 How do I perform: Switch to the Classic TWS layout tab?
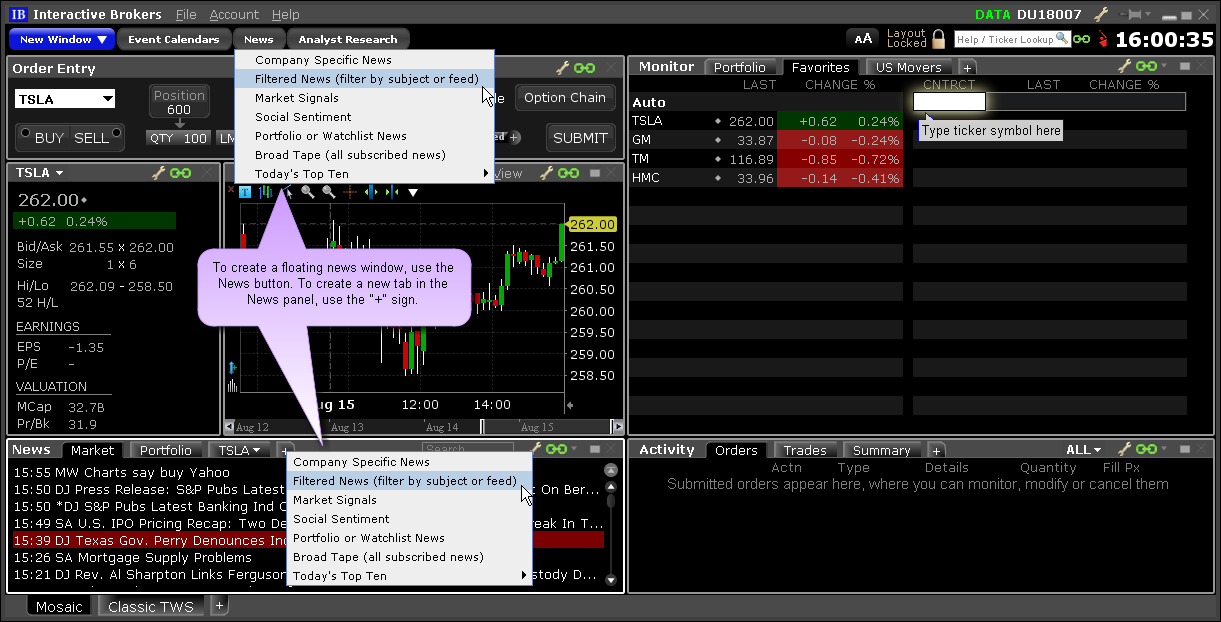click(151, 607)
